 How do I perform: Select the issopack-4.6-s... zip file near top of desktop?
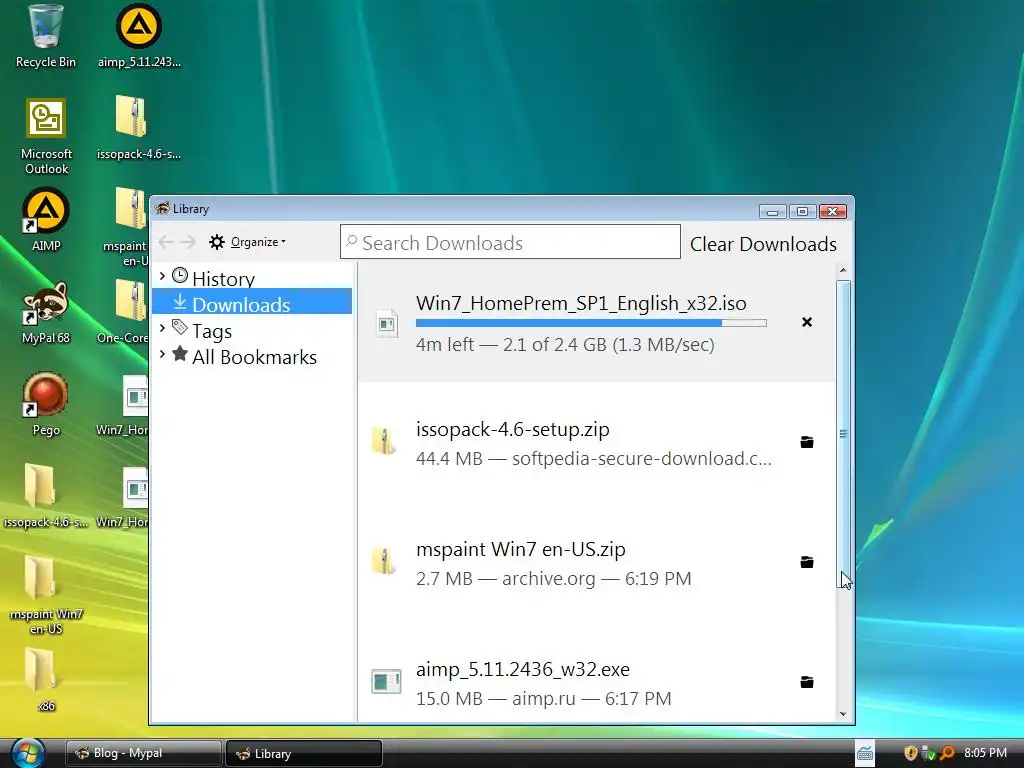click(x=138, y=127)
